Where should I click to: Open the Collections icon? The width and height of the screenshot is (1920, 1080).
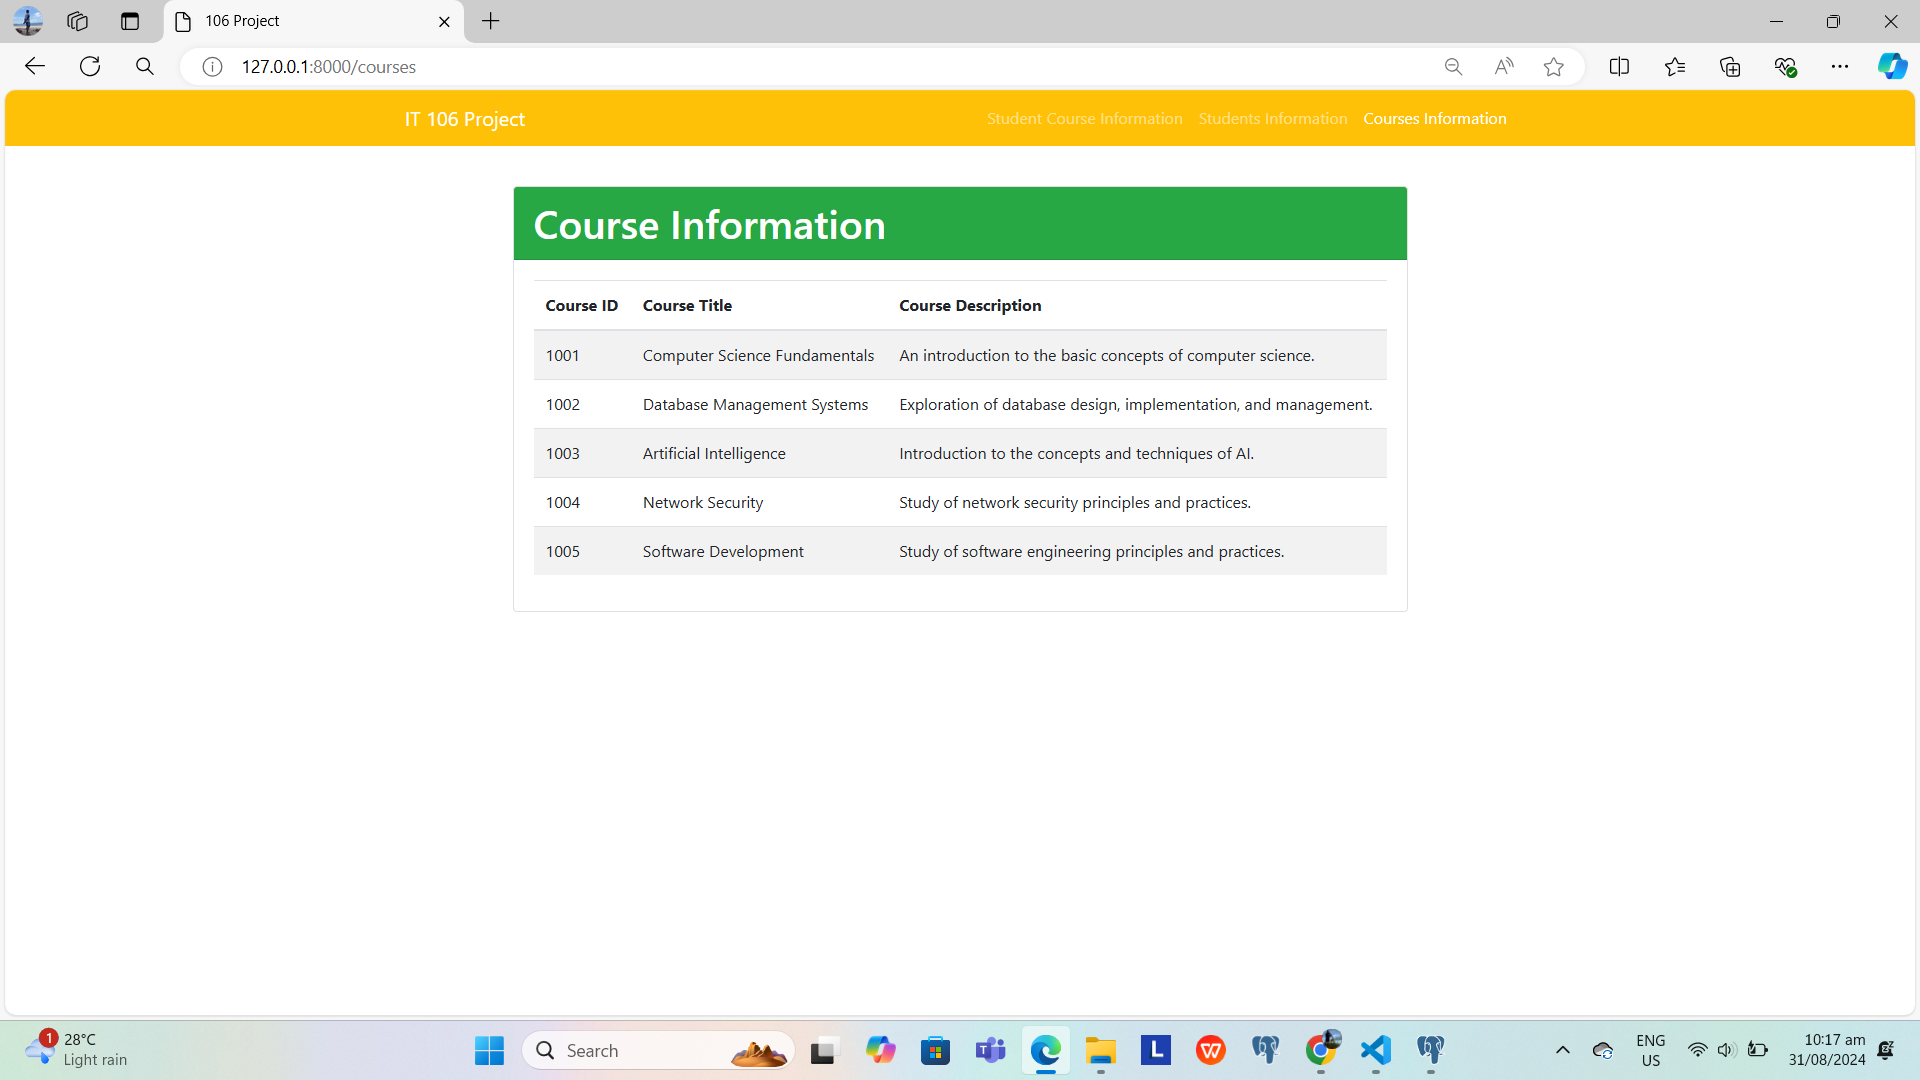point(1730,67)
